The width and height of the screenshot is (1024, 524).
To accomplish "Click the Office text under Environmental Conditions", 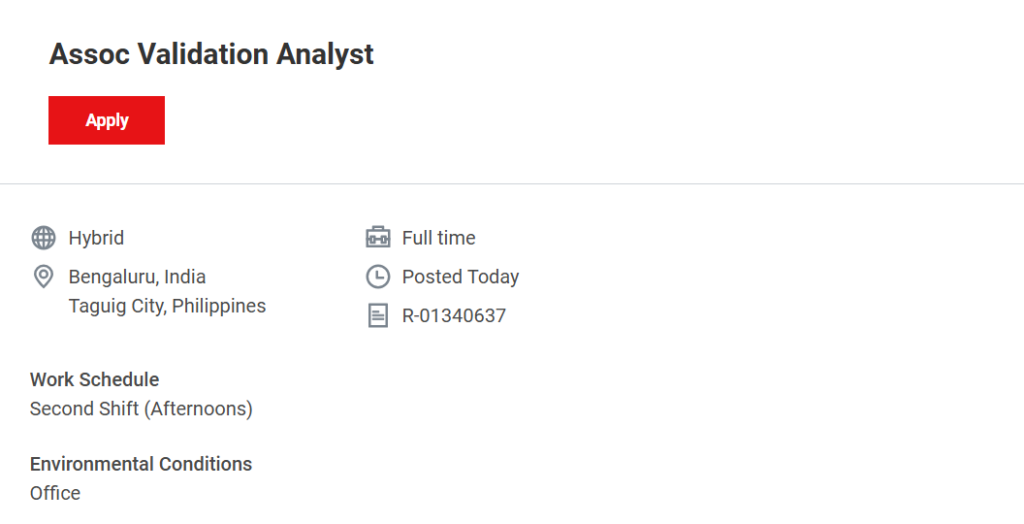I will click(x=55, y=493).
